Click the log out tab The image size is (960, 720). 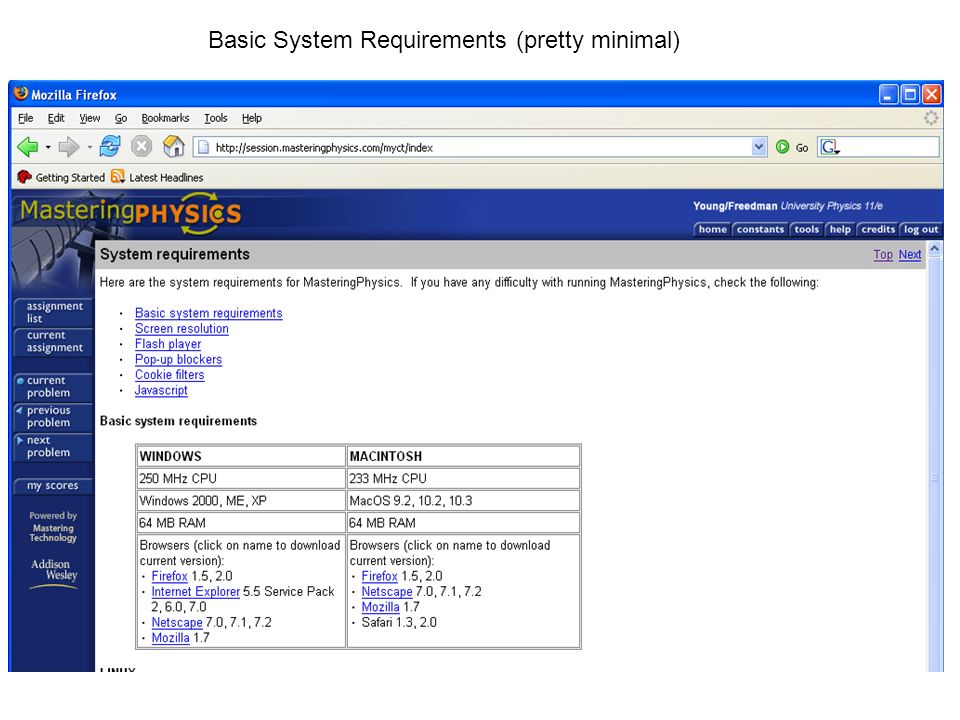pyautogui.click(x=921, y=230)
